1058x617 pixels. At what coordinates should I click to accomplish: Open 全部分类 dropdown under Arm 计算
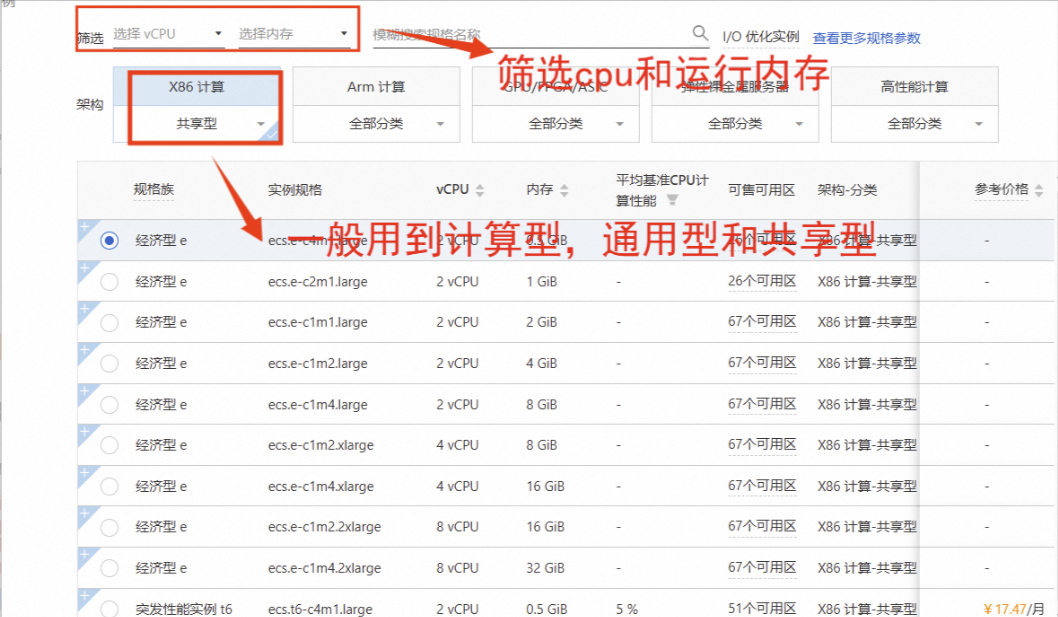click(x=376, y=124)
